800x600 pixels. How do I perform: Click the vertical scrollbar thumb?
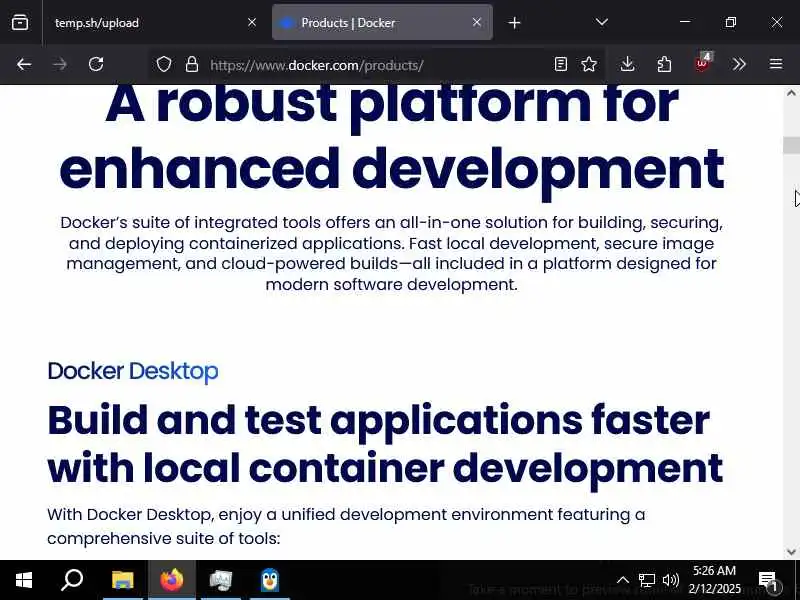point(791,145)
